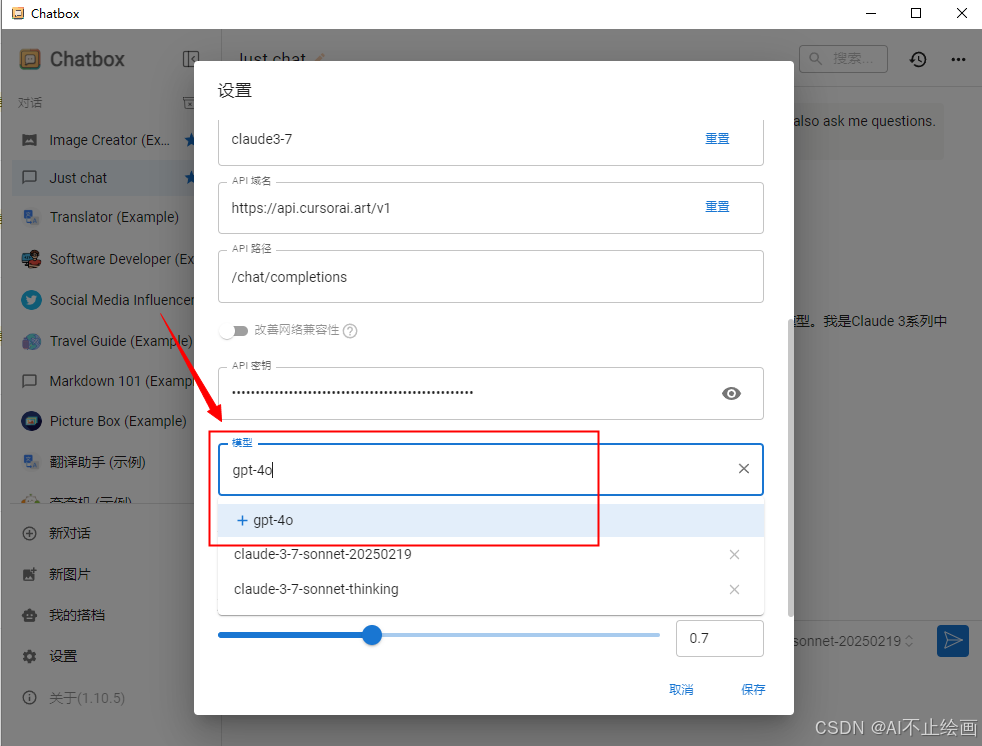Screen dimensions: 982x746
Task: Click the Translator avatar icon
Action: point(31,217)
